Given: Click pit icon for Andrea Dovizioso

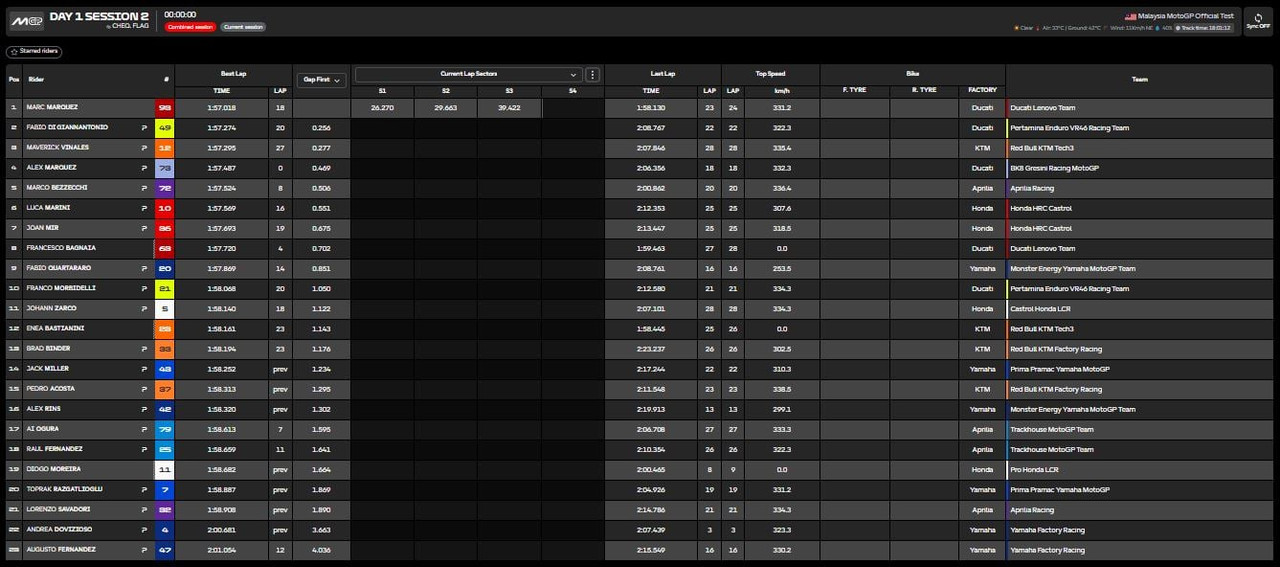Looking at the screenshot, I should 145,529.
